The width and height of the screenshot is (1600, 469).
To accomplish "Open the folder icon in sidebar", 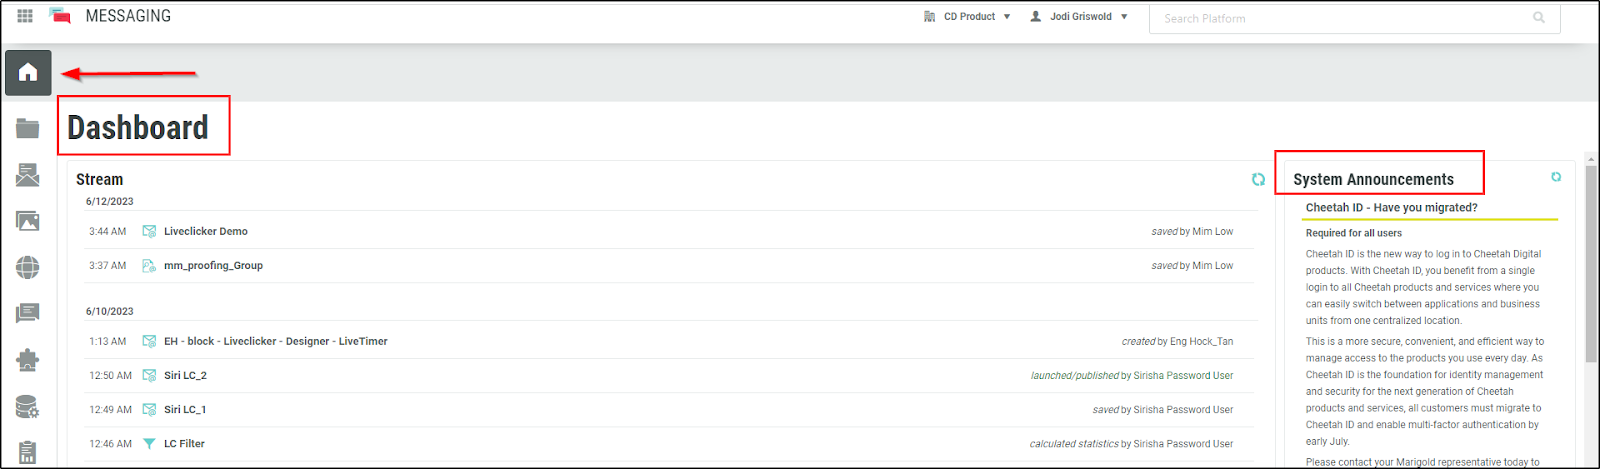I will [x=28, y=128].
